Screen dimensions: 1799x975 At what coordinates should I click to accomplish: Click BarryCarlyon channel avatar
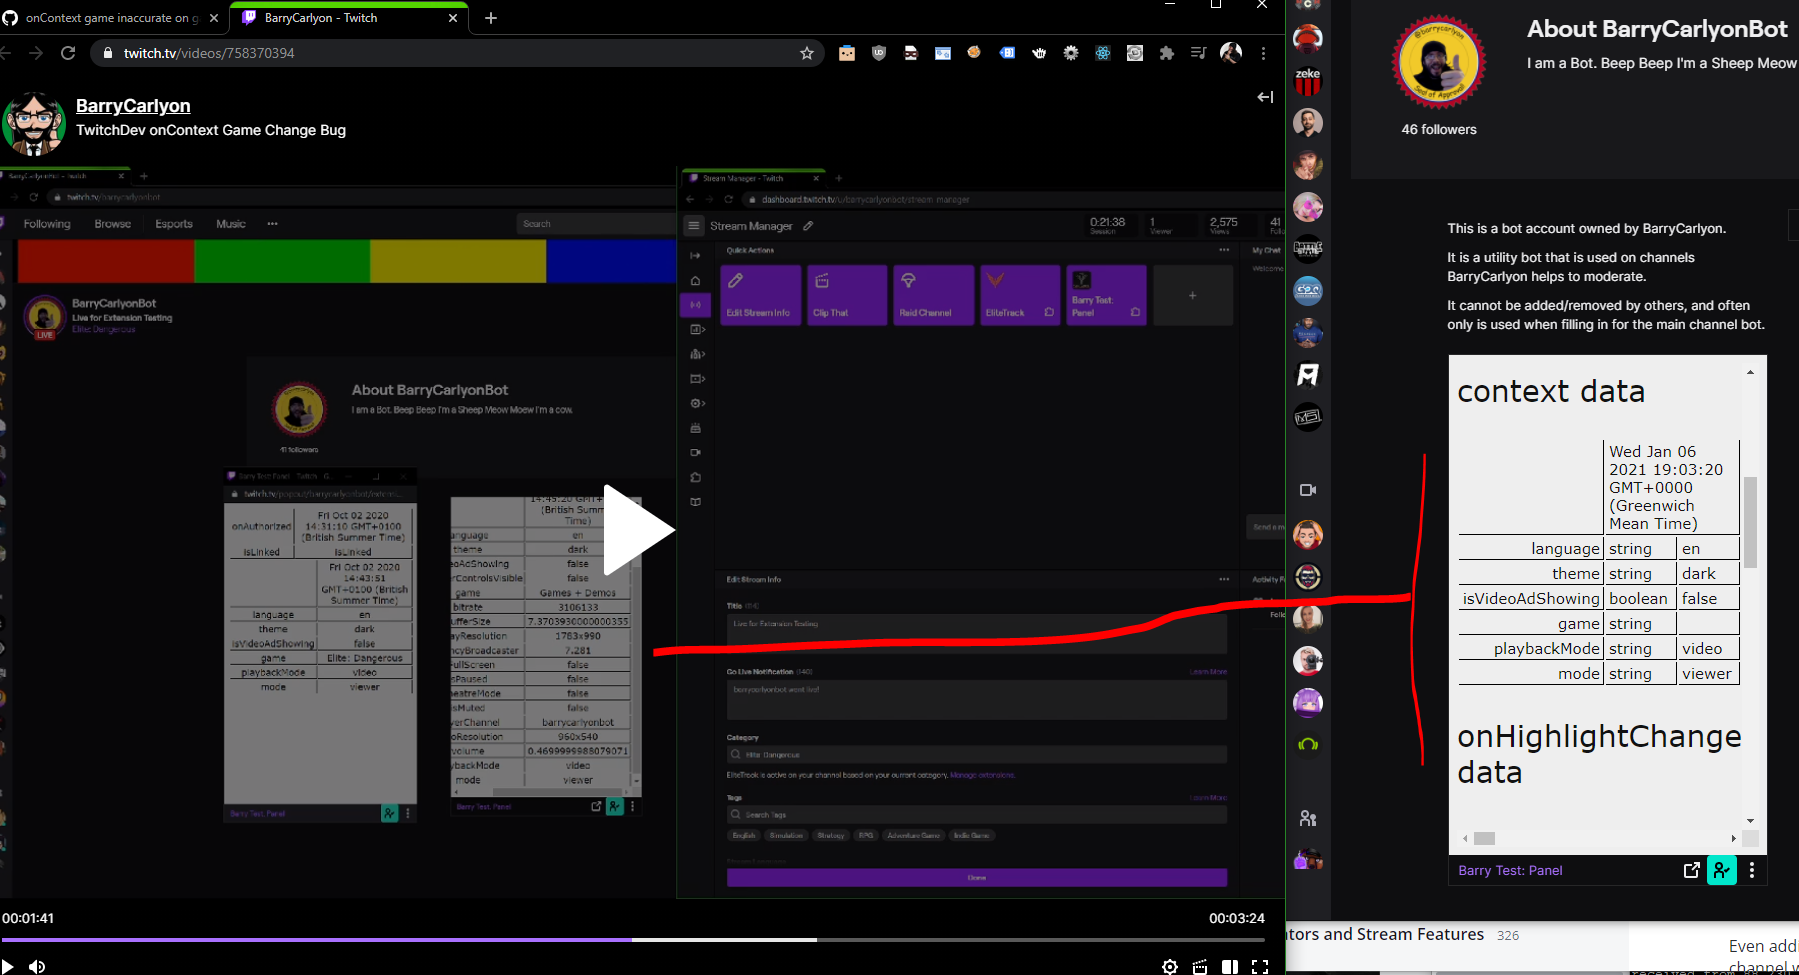[x=34, y=124]
